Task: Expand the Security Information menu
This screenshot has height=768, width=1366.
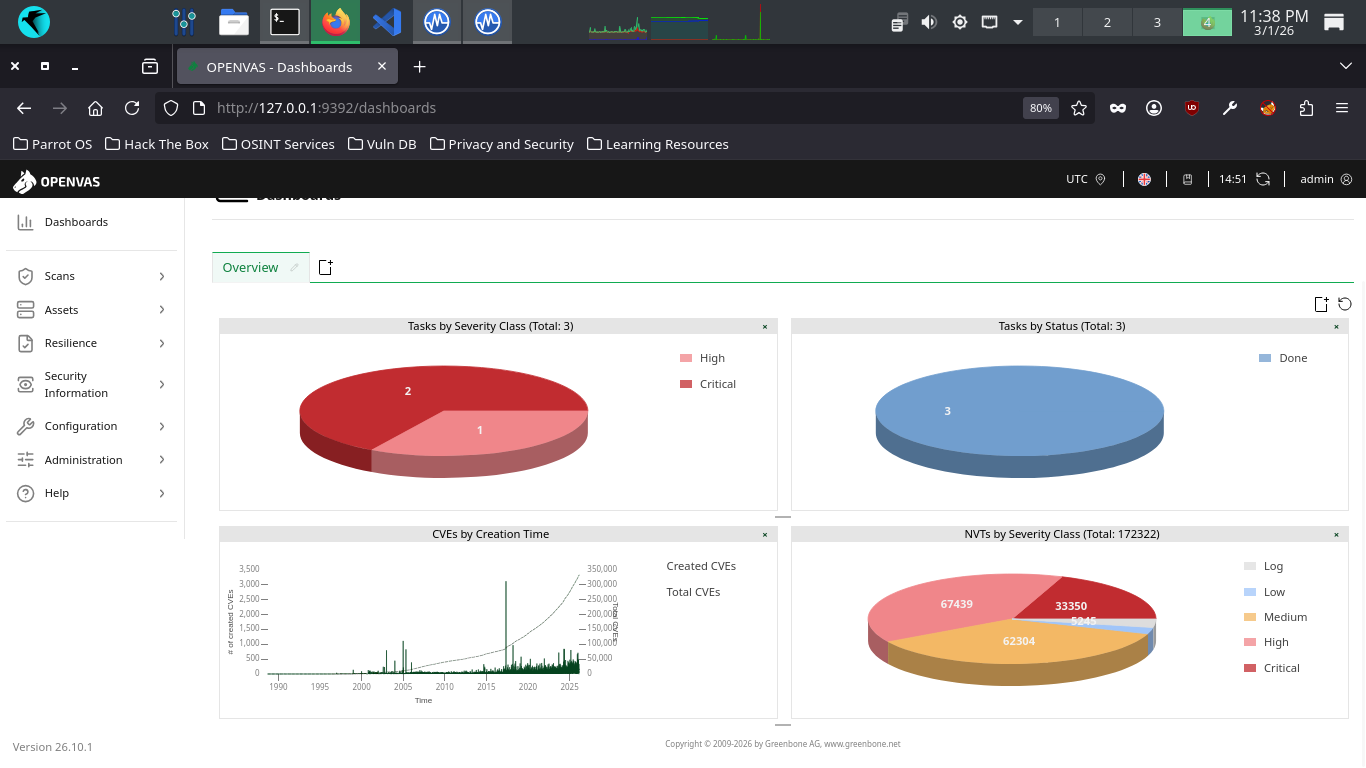Action: point(90,384)
